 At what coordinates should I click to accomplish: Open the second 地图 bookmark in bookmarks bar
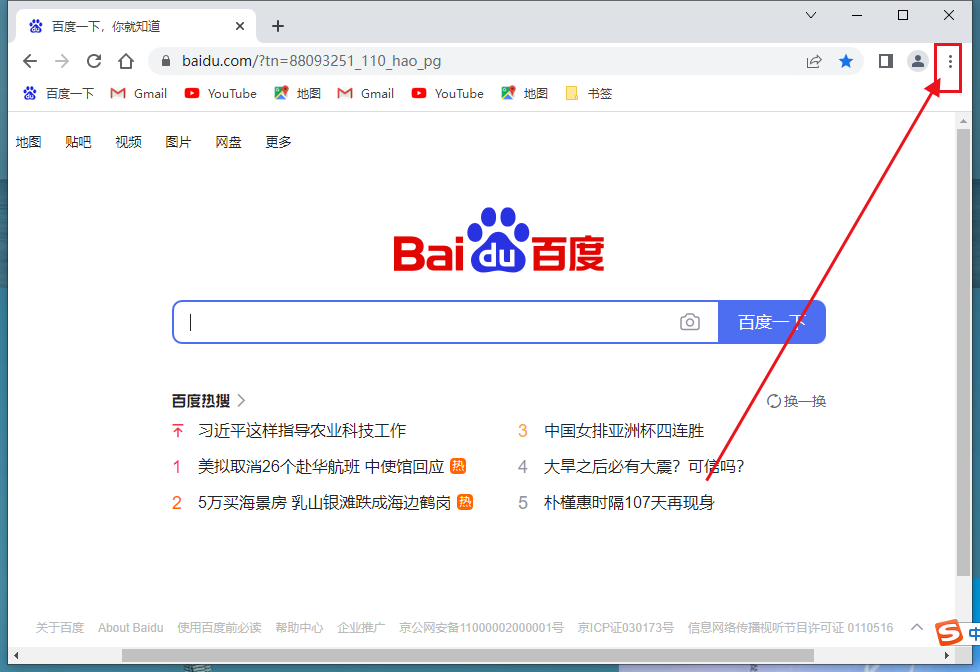(524, 94)
